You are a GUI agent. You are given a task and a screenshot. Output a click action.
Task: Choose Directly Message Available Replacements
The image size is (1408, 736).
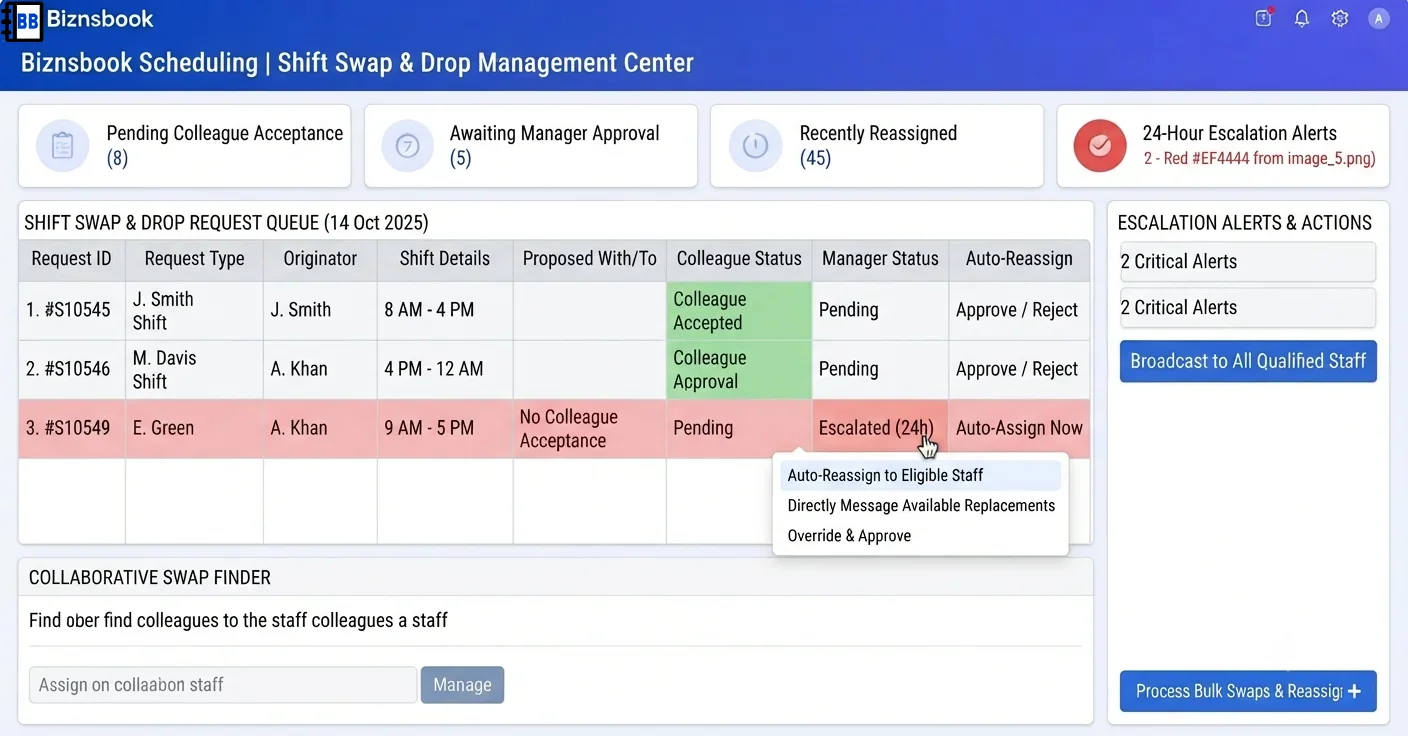pyautogui.click(x=920, y=505)
